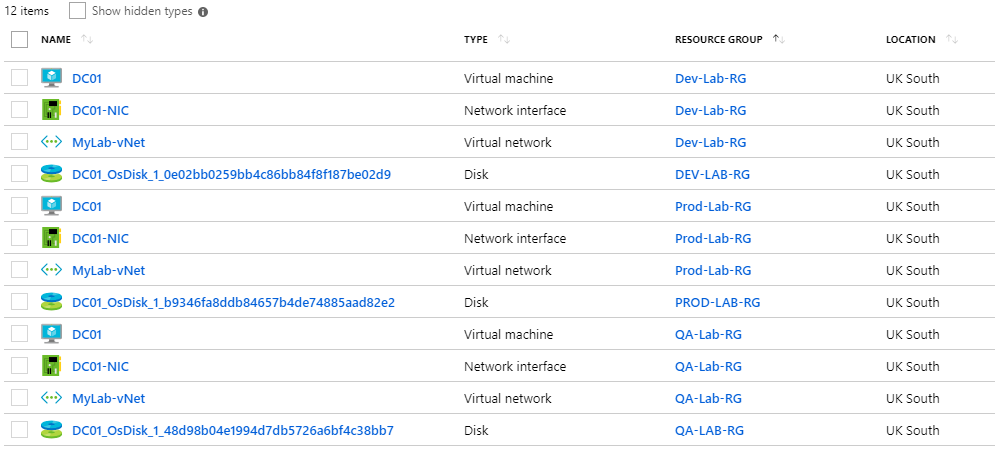The image size is (995, 463).
Task: Tick the select-all checkbox in the header row
Action: 20,39
